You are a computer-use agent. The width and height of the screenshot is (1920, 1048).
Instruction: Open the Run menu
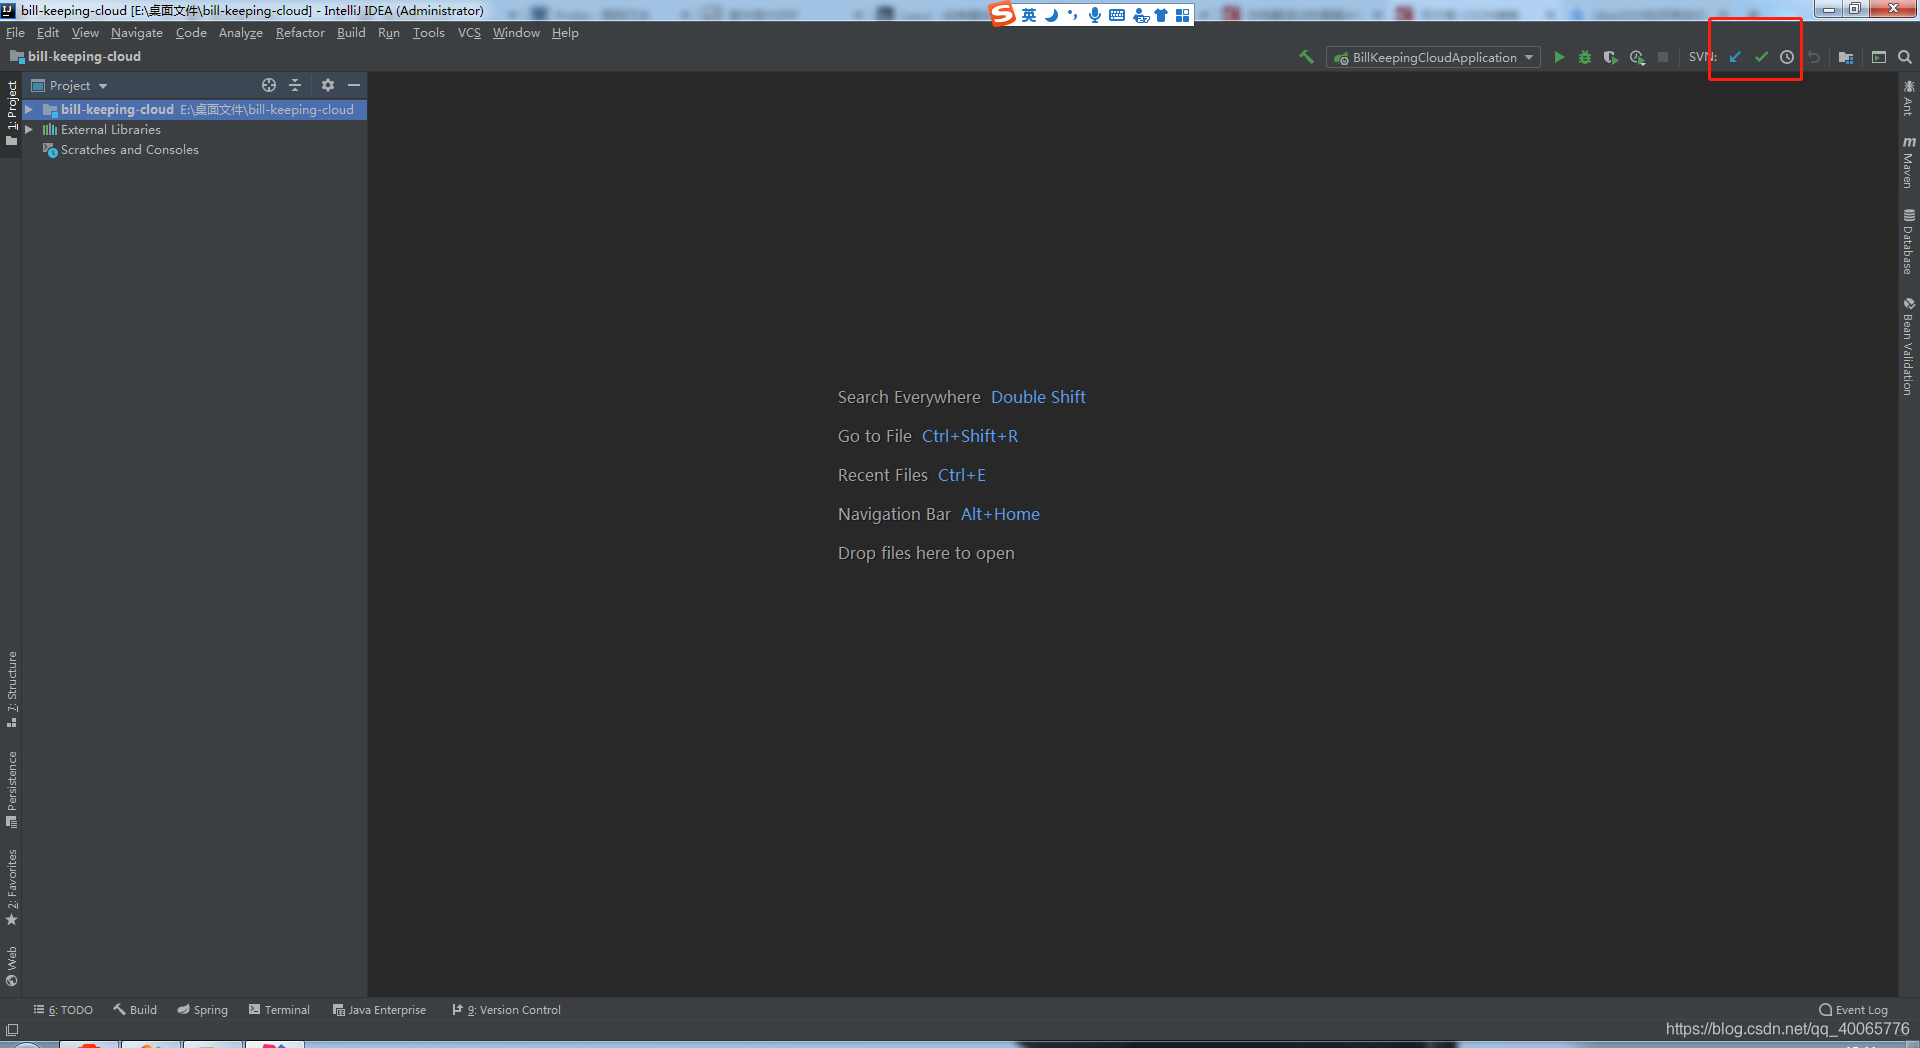pos(389,32)
